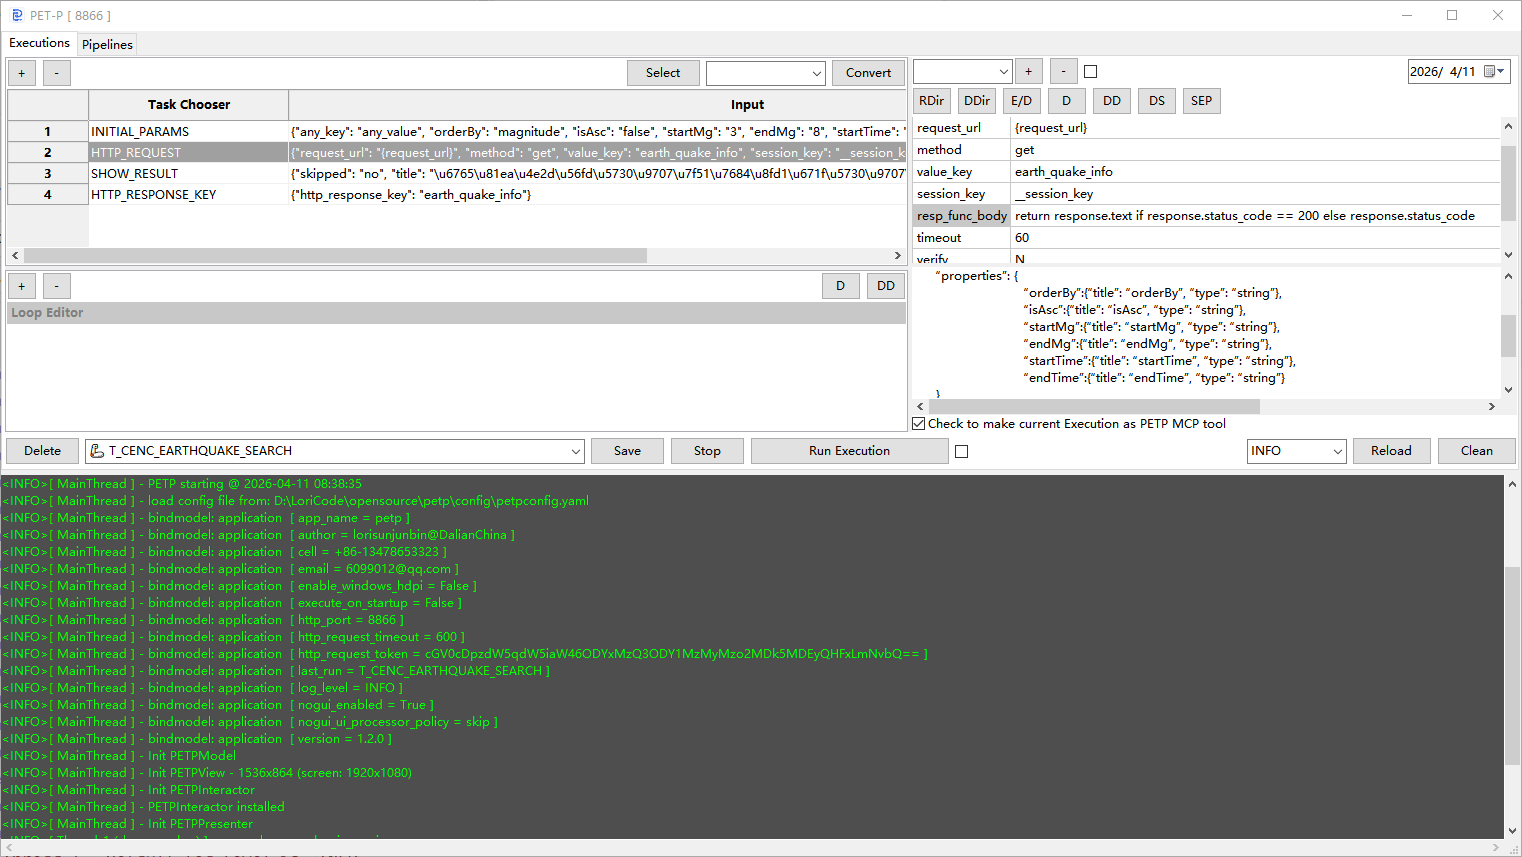Click the DDir toolbar icon
This screenshot has width=1522, height=857.
[x=976, y=100]
